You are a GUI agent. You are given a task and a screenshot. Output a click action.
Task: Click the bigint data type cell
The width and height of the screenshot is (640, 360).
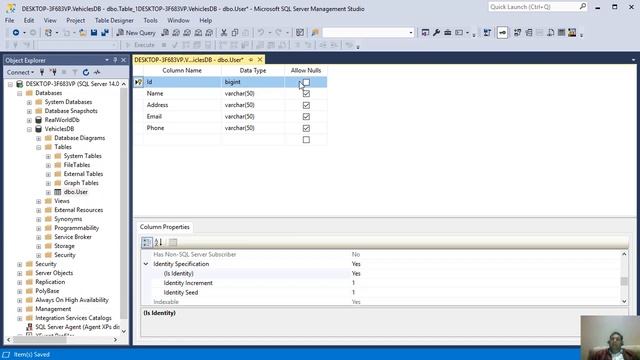pyautogui.click(x=253, y=82)
